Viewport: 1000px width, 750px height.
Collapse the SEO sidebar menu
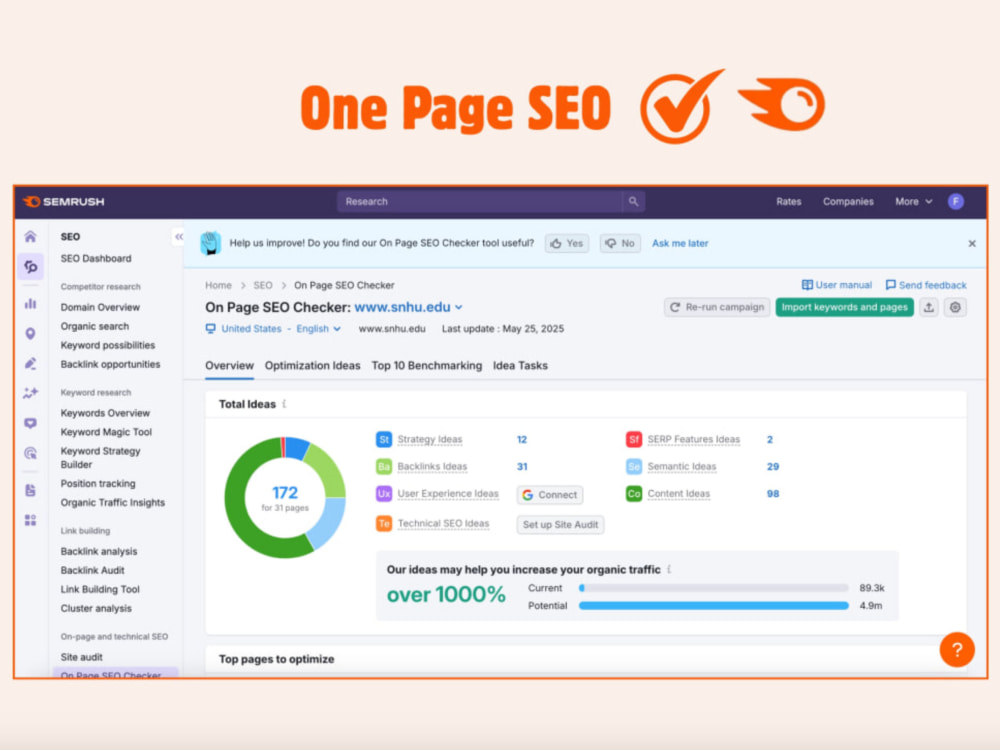179,237
